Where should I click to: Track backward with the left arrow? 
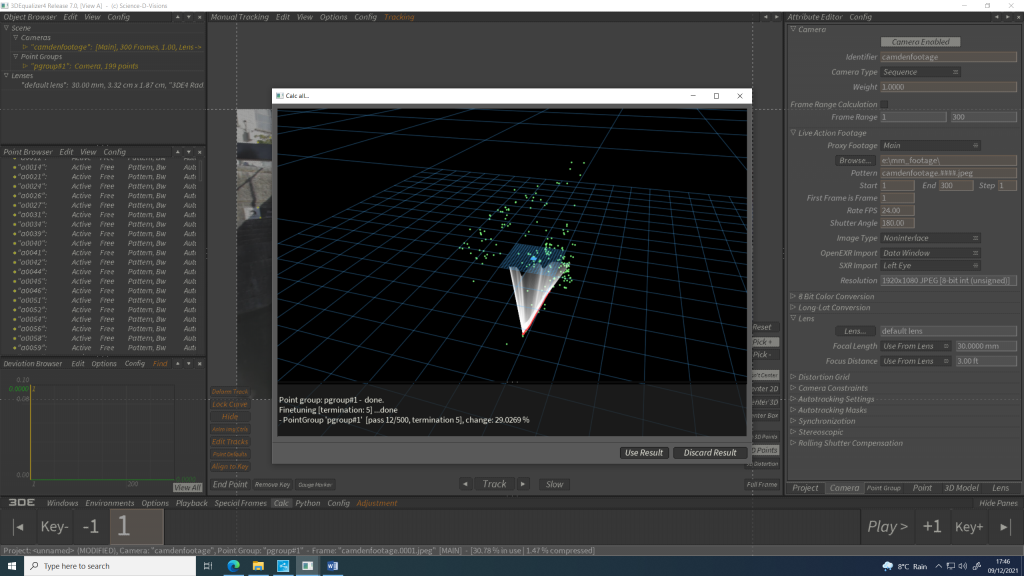coord(465,485)
